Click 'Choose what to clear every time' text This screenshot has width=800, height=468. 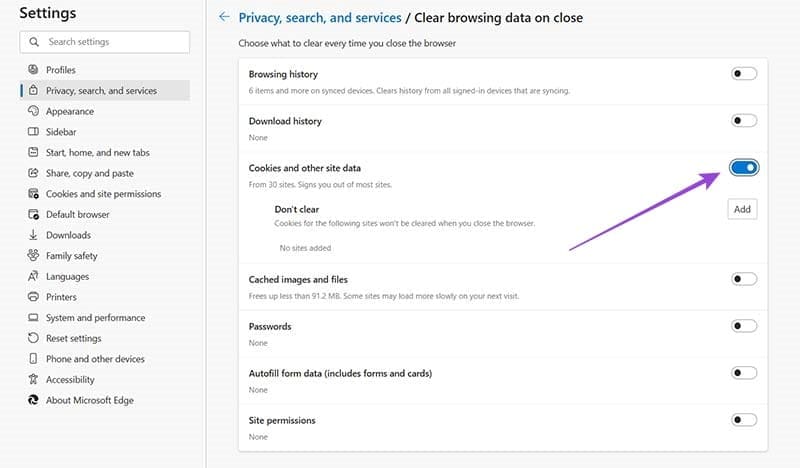347,43
